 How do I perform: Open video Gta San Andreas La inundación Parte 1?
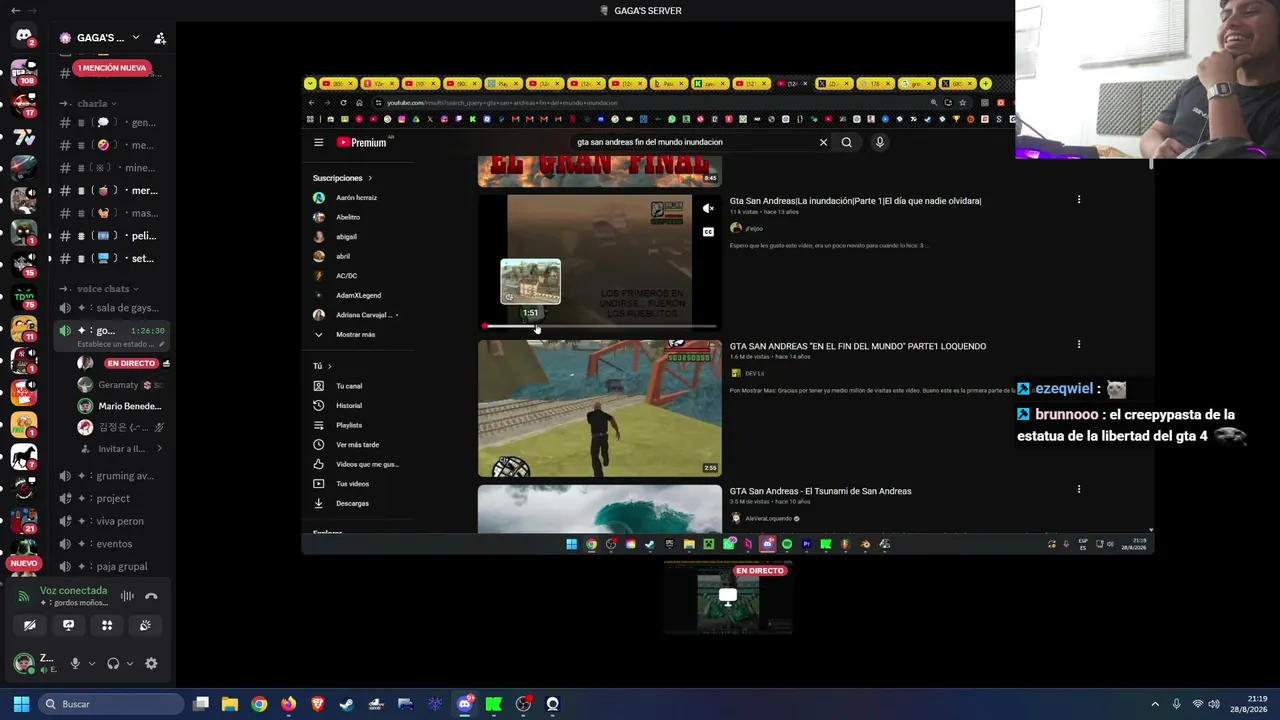click(x=855, y=201)
